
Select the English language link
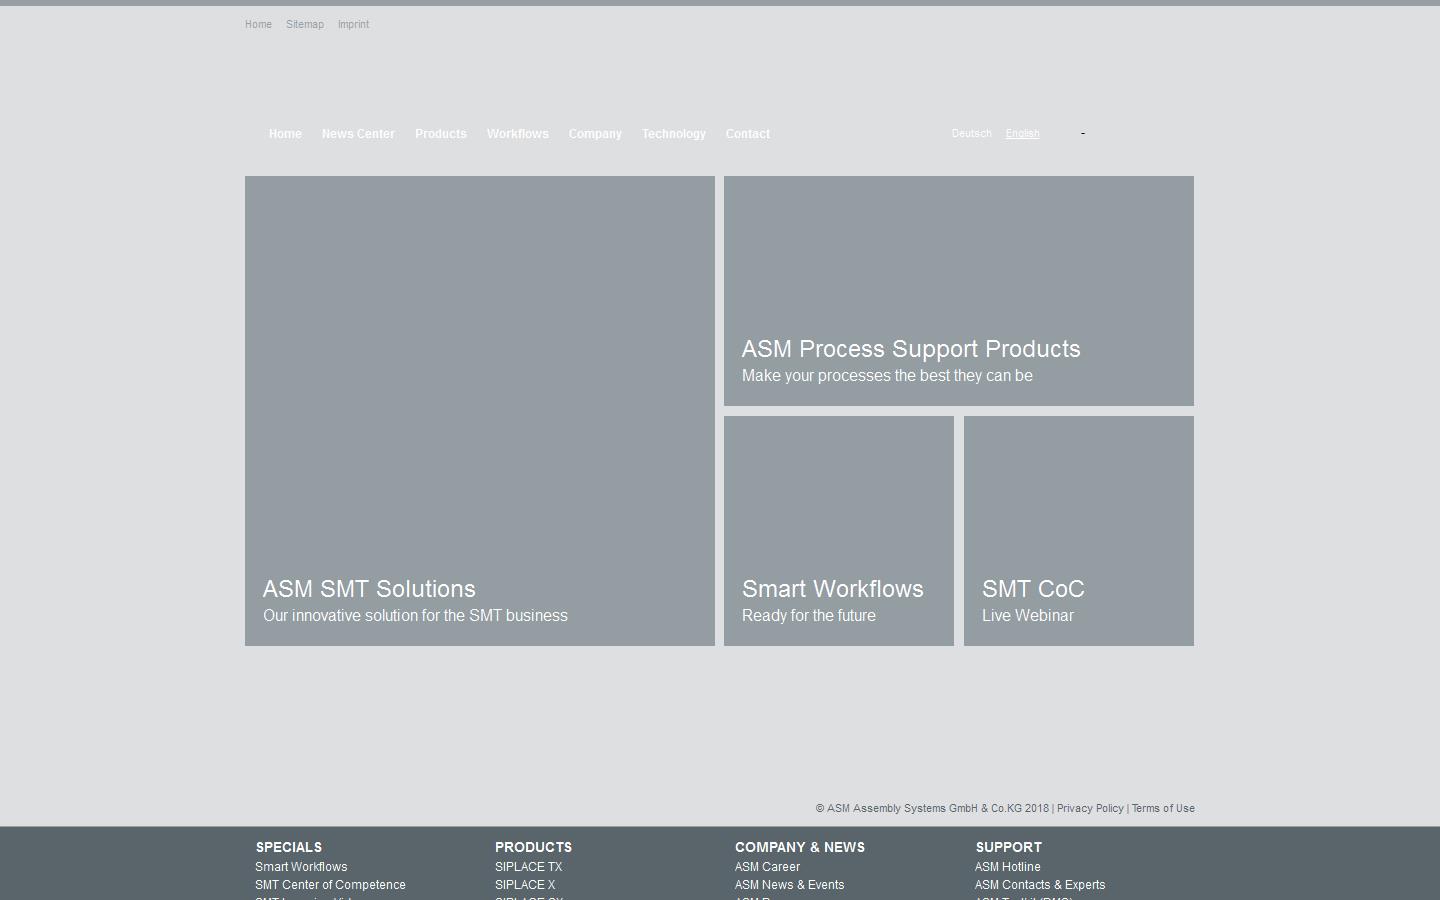click(1022, 134)
